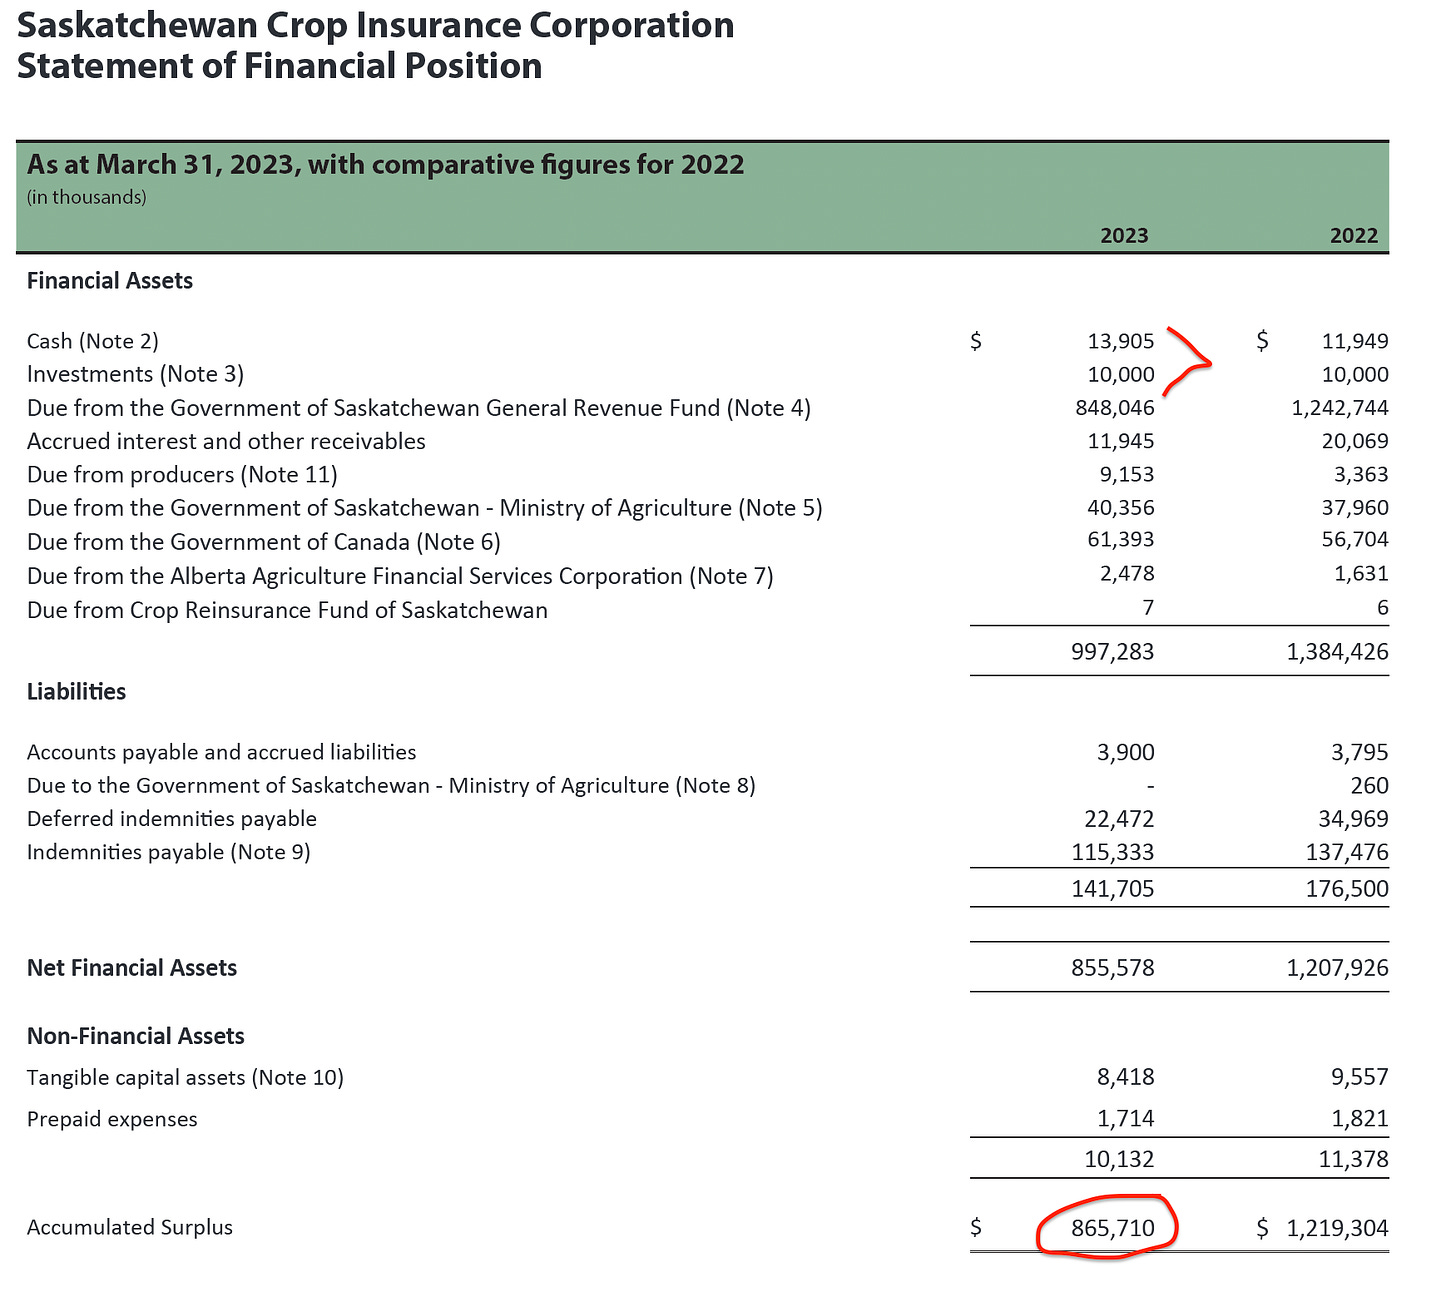Select the value 1,714

coord(1126,1119)
